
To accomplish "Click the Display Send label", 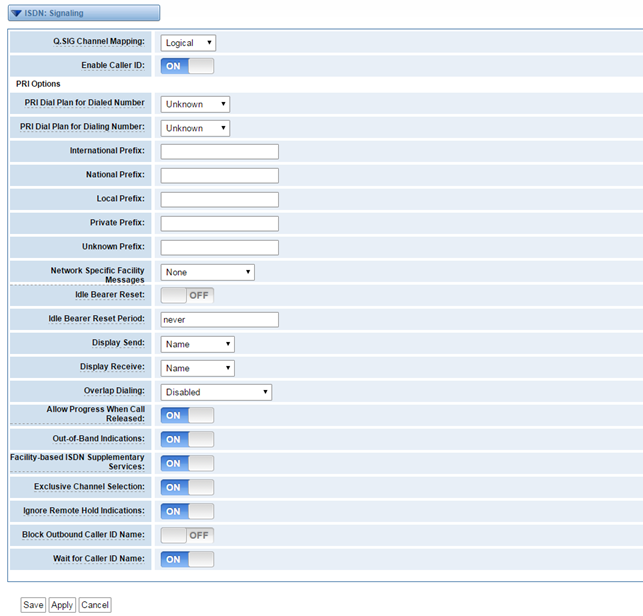I will click(118, 342).
